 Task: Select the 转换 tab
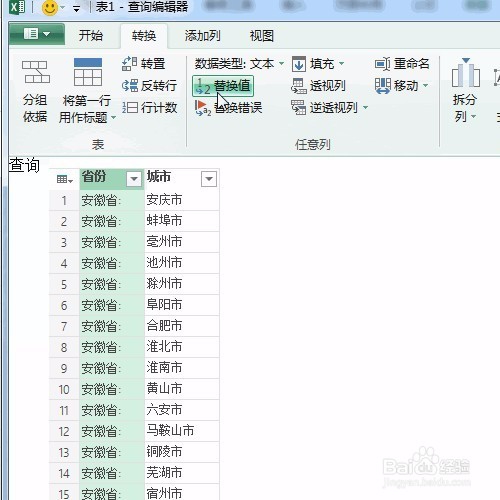(x=144, y=36)
